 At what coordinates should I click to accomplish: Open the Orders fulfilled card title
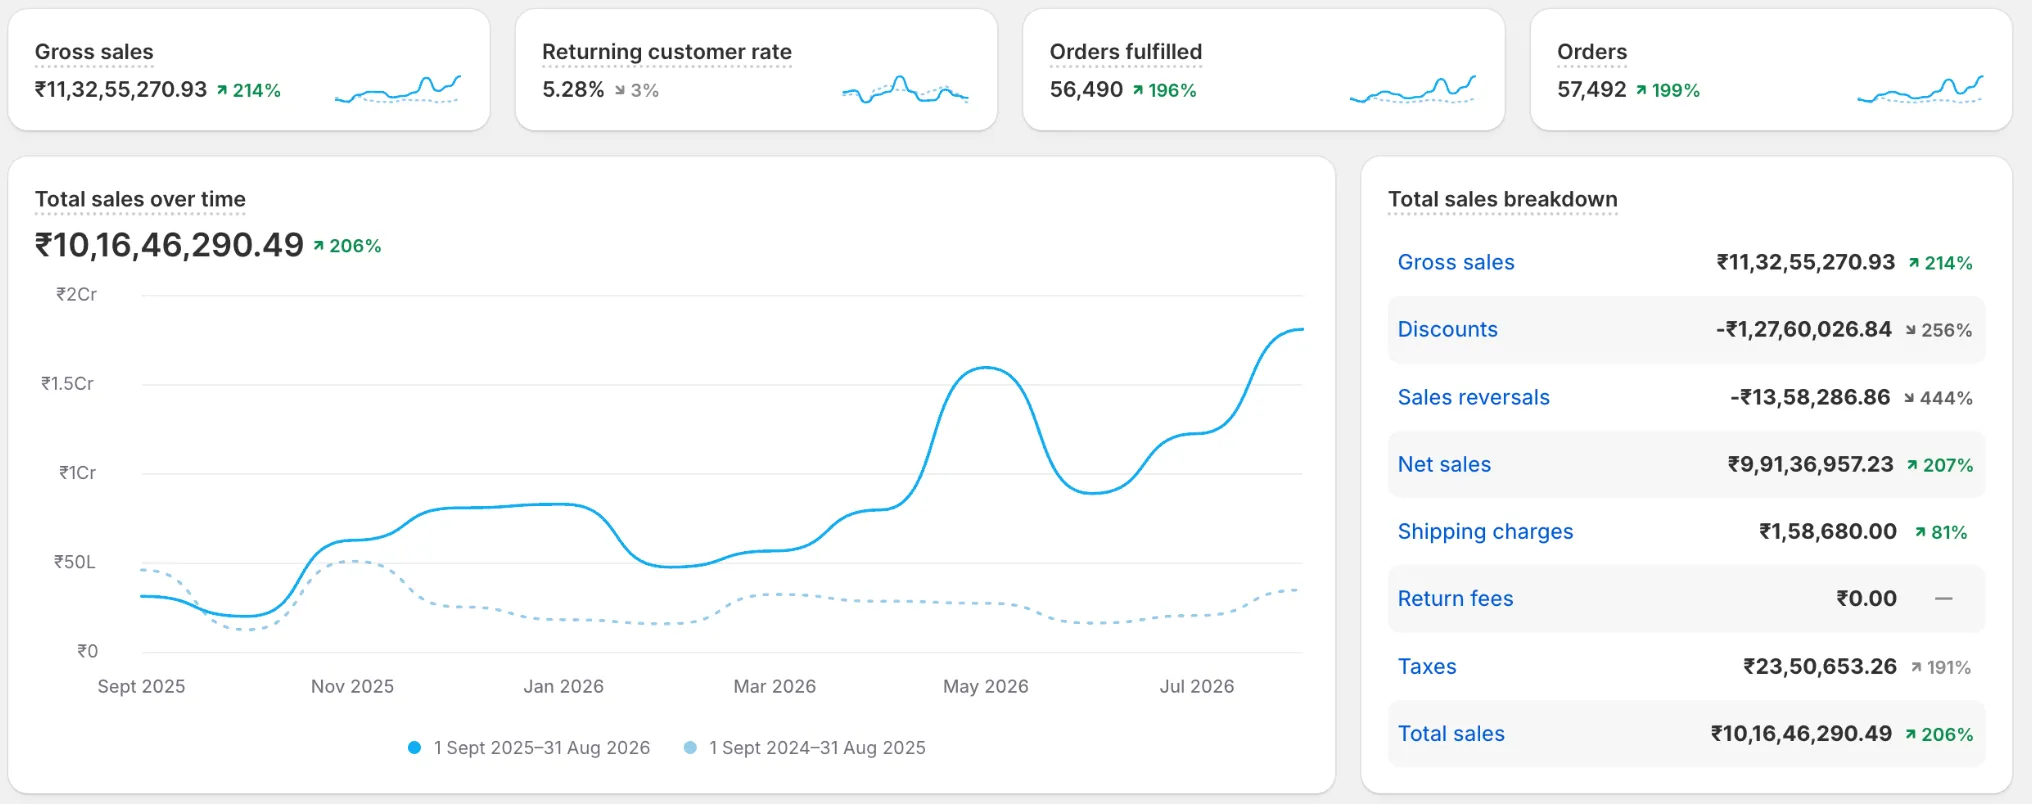tap(1125, 52)
